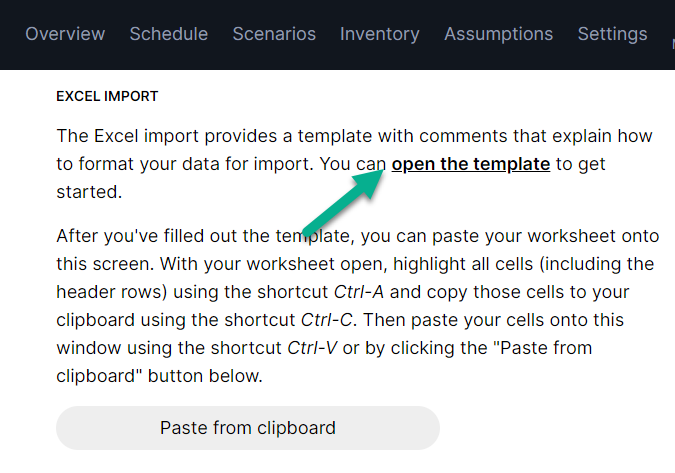Click the phrase "The Excel import provides"
The height and width of the screenshot is (473, 675).
(155, 136)
